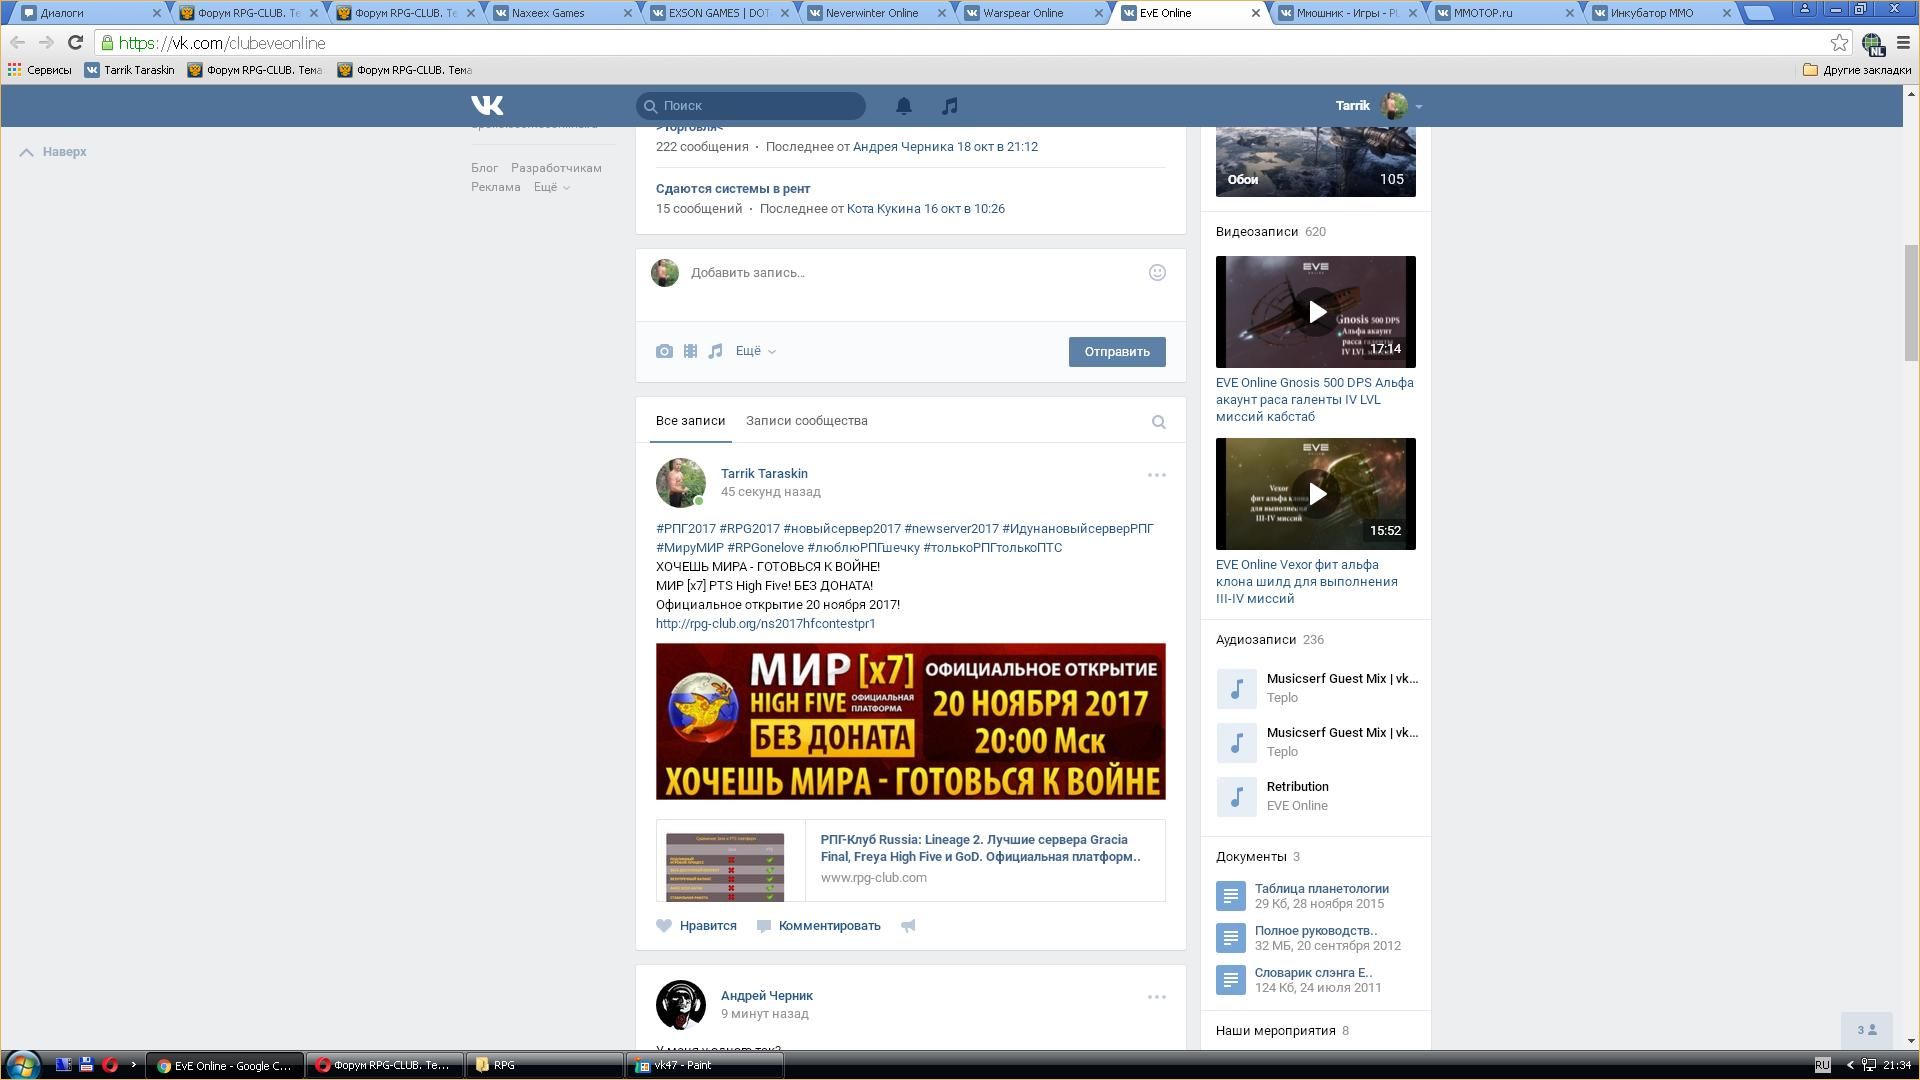
Task: Click Разработчикам footer link
Action: [556, 168]
